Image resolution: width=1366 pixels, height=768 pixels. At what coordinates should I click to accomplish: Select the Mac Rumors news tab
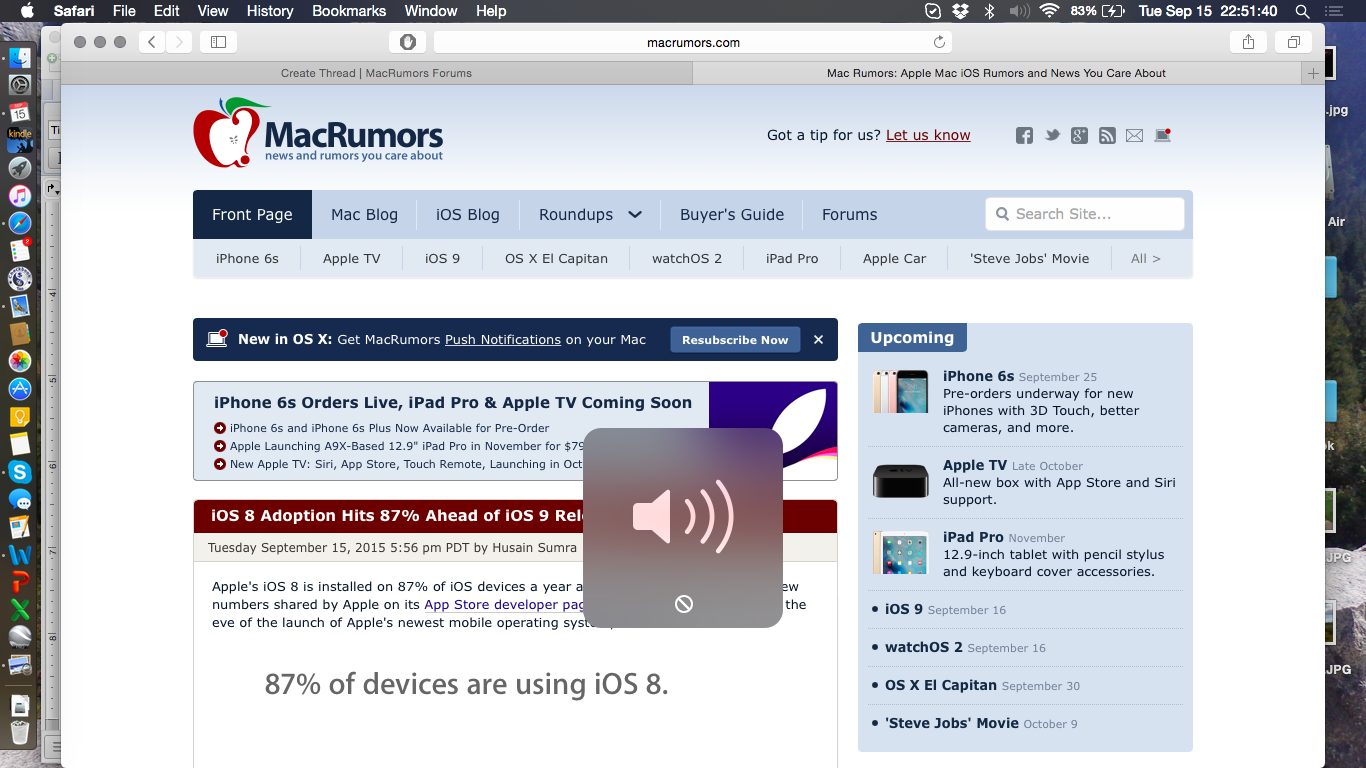click(x=997, y=73)
